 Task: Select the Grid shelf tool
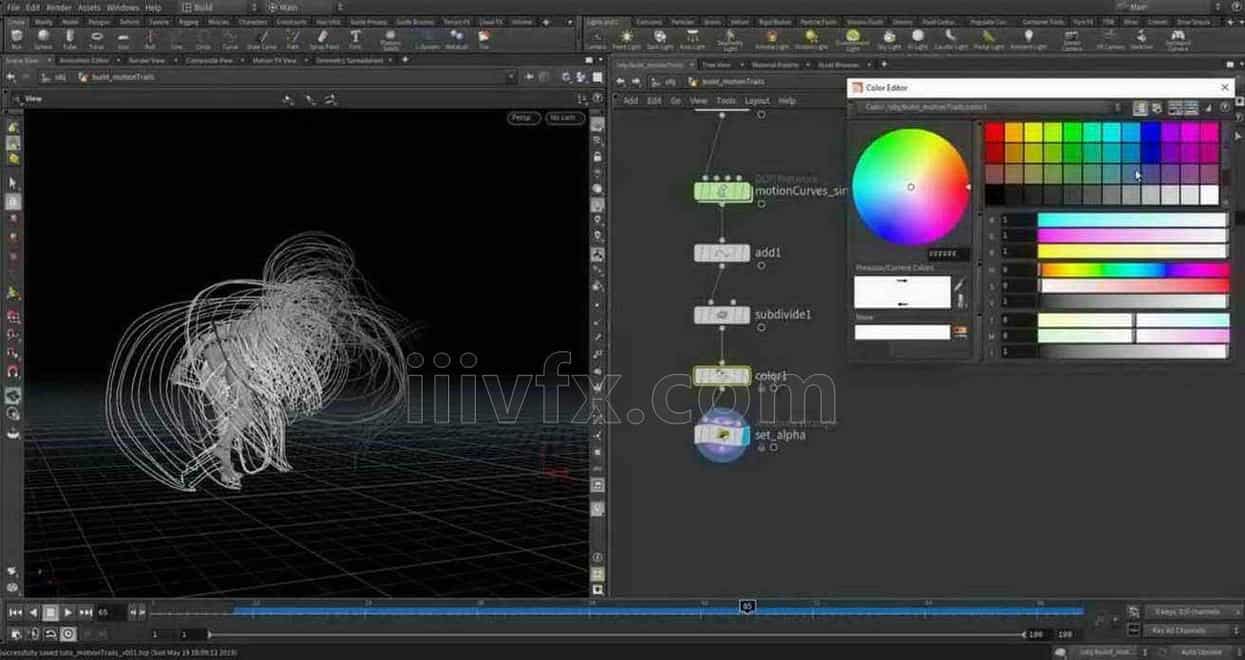pyautogui.click(x=123, y=39)
